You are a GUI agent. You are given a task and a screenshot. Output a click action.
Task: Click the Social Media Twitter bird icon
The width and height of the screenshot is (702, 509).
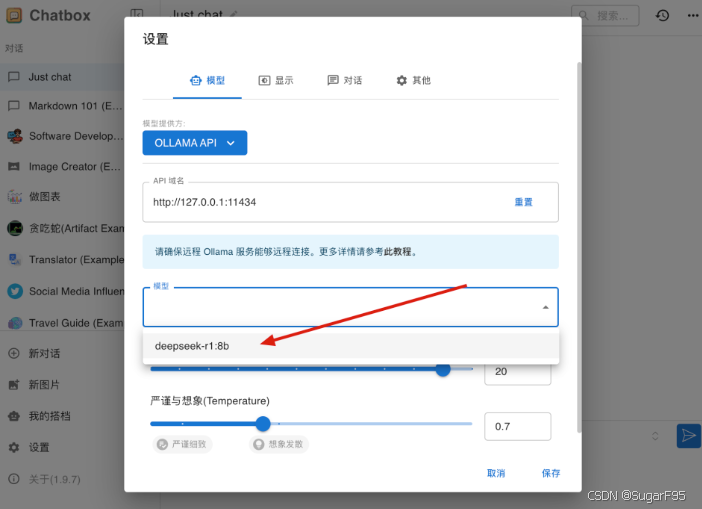pos(15,291)
